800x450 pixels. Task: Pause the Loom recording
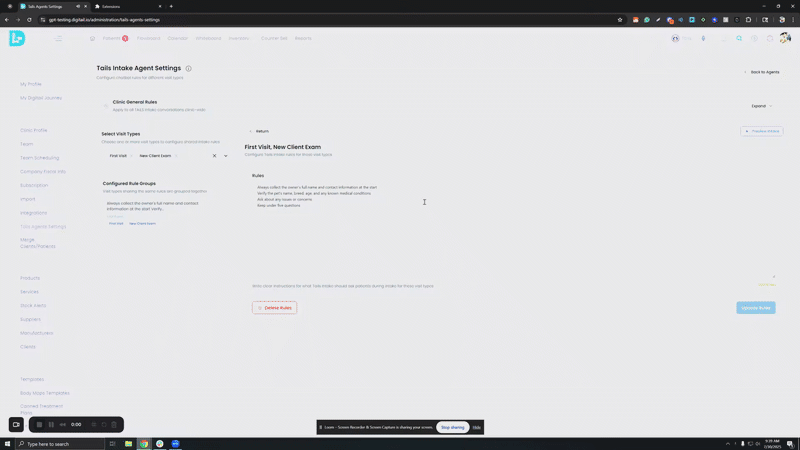click(x=51, y=424)
